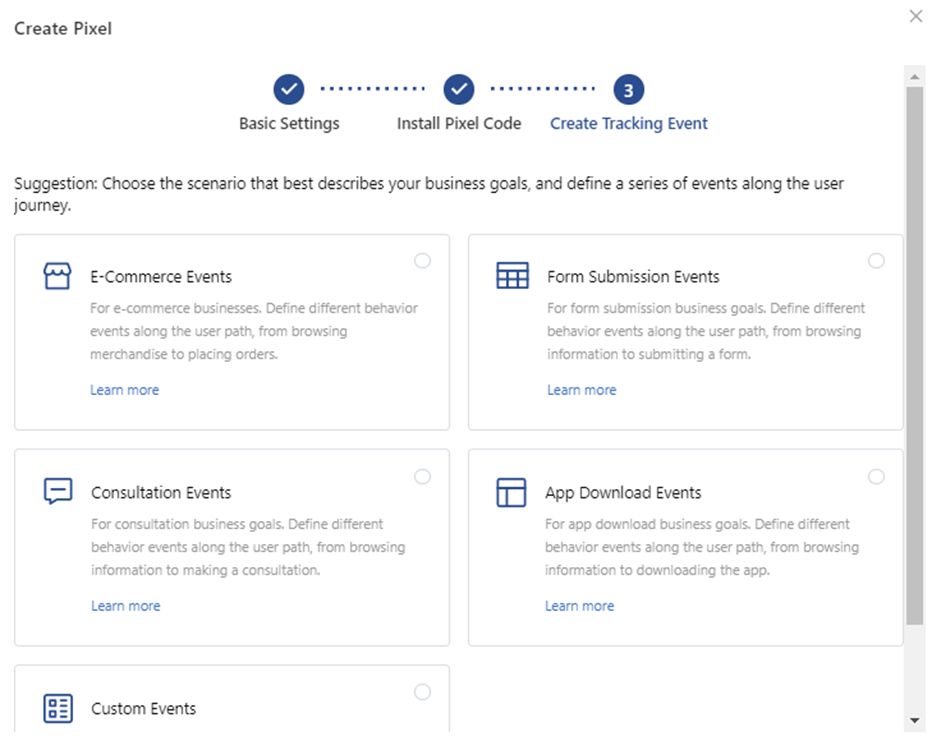Click the Install Pixel Code checkmark icon
The width and height of the screenshot is (941, 736).
459,90
